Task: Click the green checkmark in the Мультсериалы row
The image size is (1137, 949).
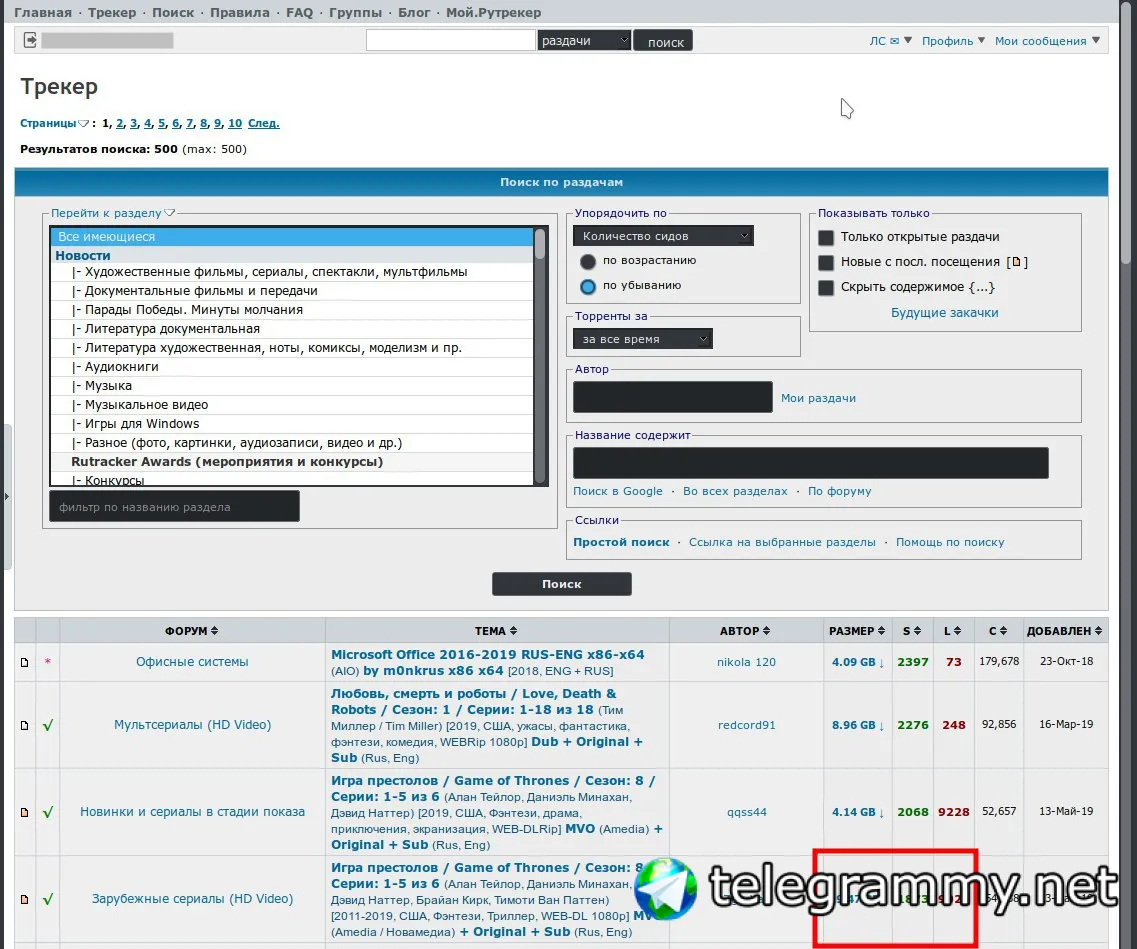Action: [48, 725]
